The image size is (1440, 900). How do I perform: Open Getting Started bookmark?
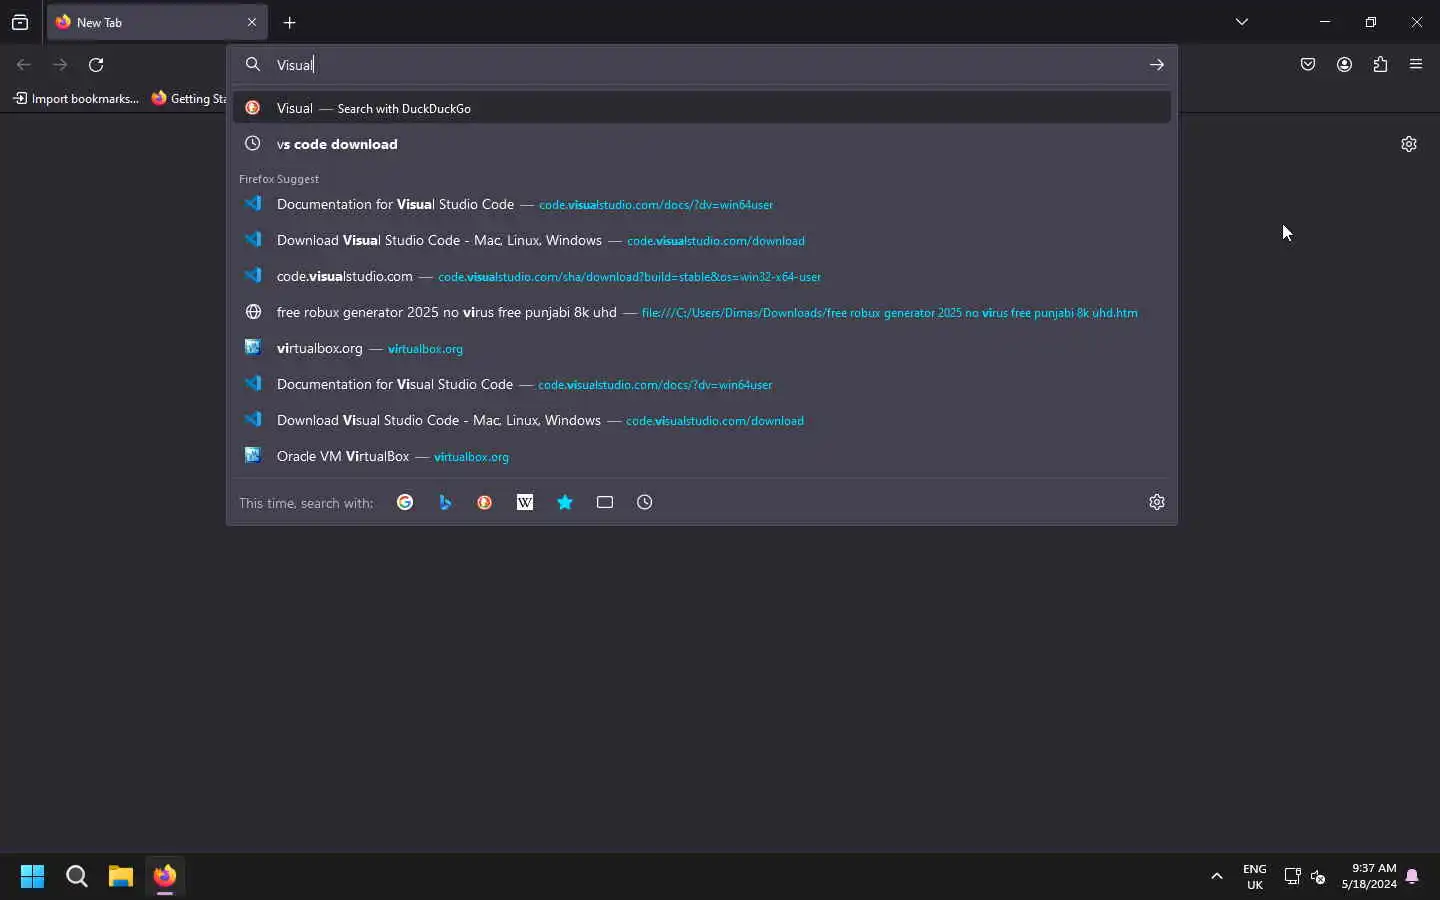(189, 98)
